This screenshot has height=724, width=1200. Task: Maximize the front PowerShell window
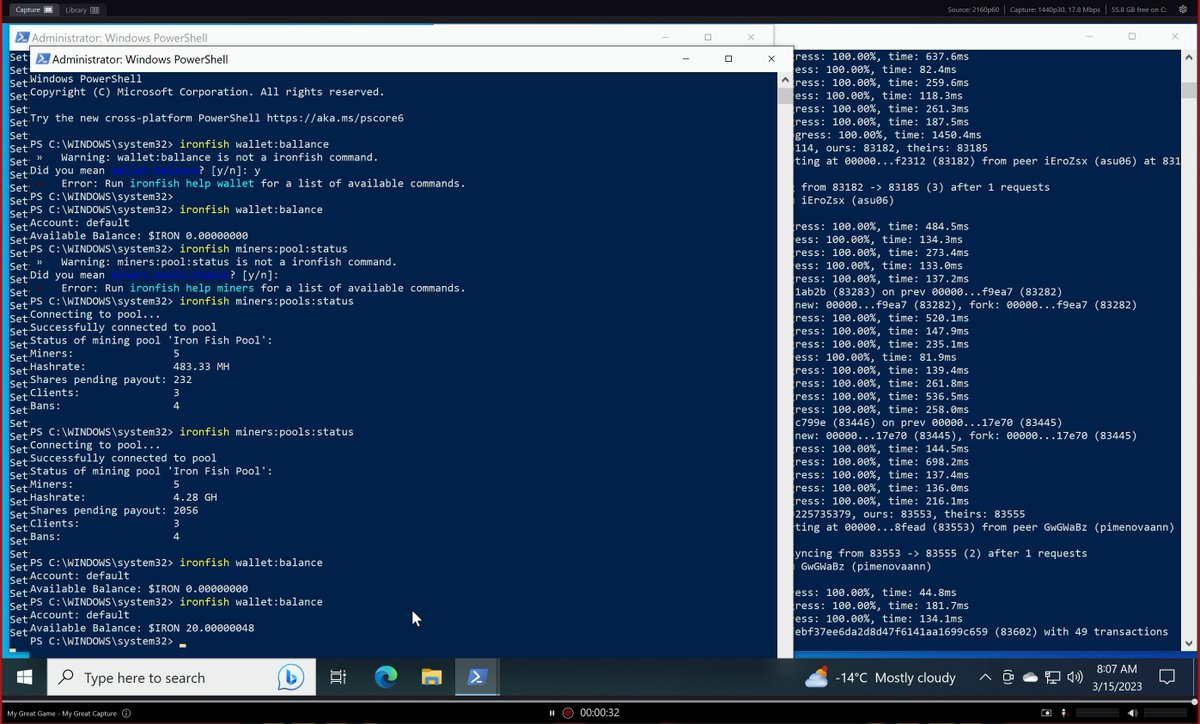pyautogui.click(x=728, y=59)
